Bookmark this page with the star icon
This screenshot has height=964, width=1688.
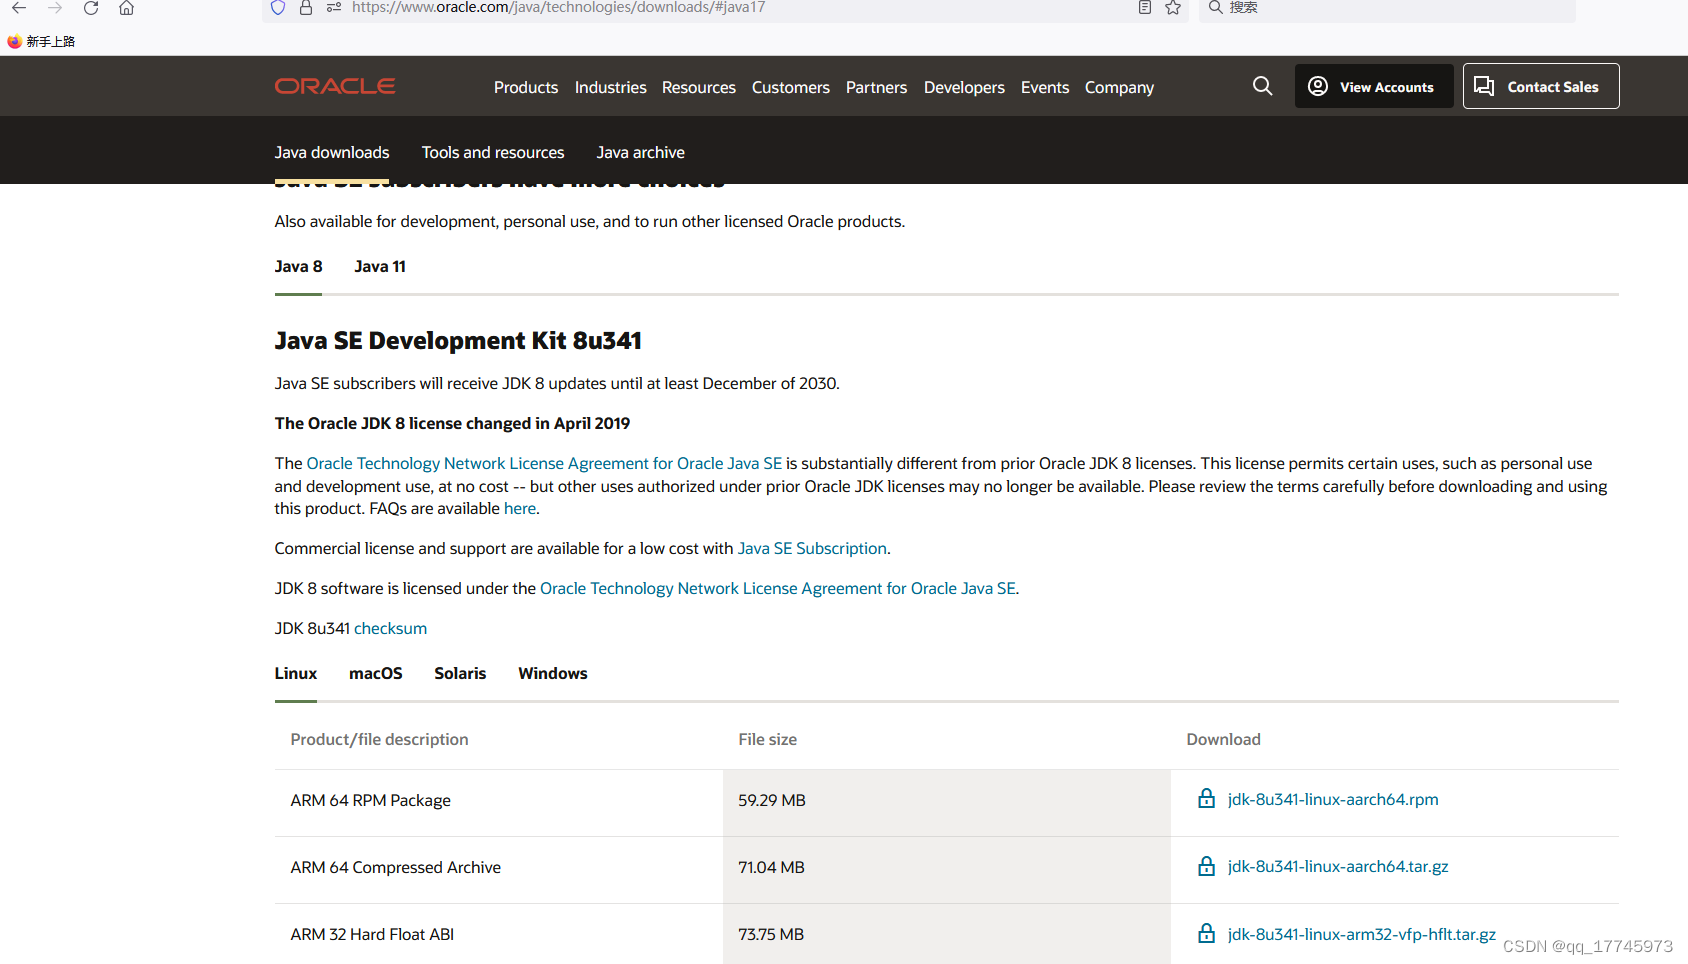[x=1173, y=7]
